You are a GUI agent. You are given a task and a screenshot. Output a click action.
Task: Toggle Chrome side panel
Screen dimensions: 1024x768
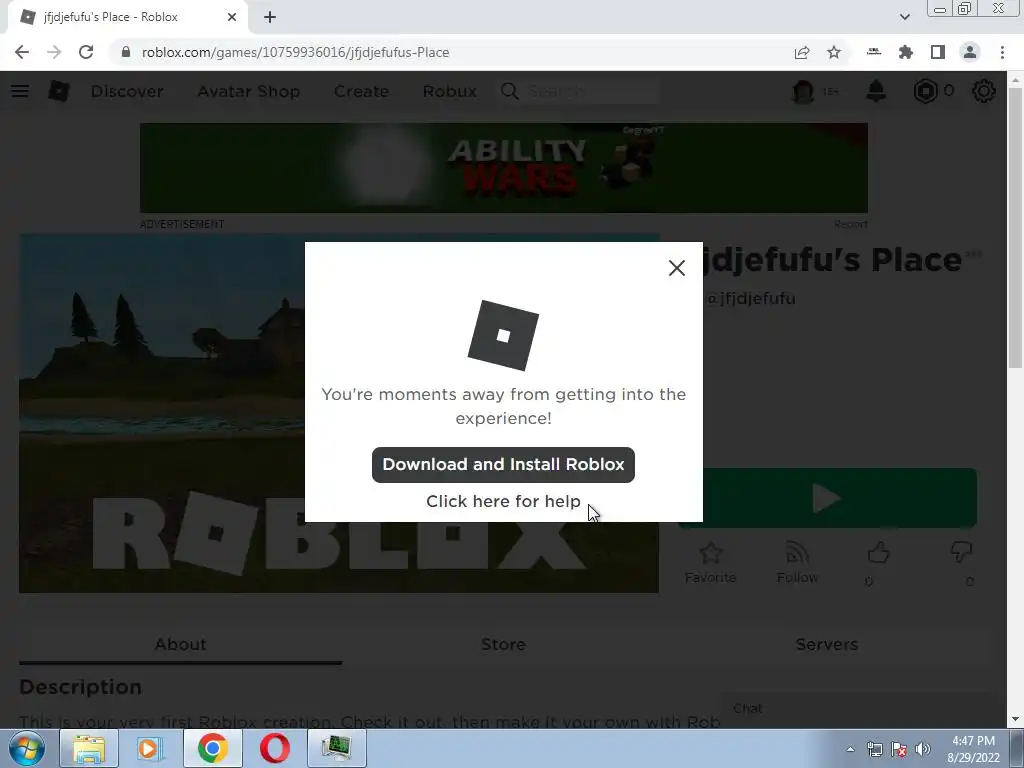[x=938, y=52]
